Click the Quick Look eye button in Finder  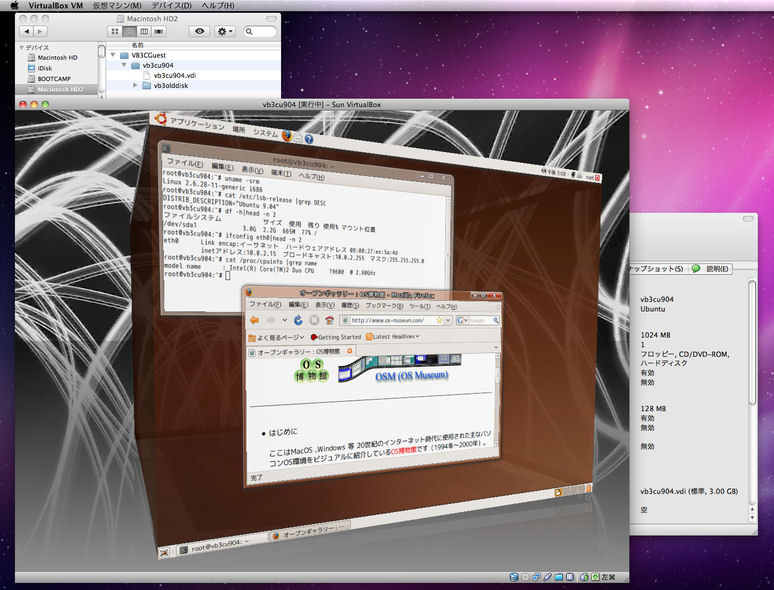(199, 31)
